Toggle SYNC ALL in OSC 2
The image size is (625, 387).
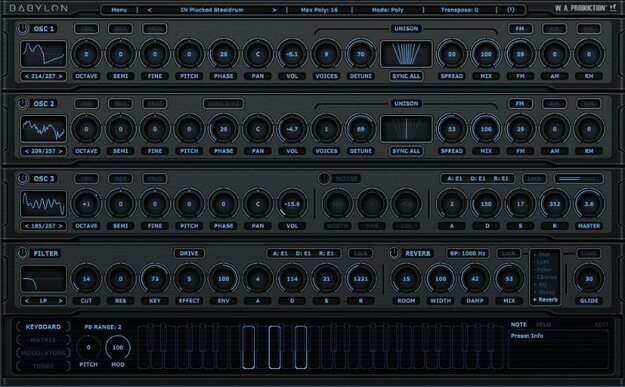pyautogui.click(x=406, y=151)
